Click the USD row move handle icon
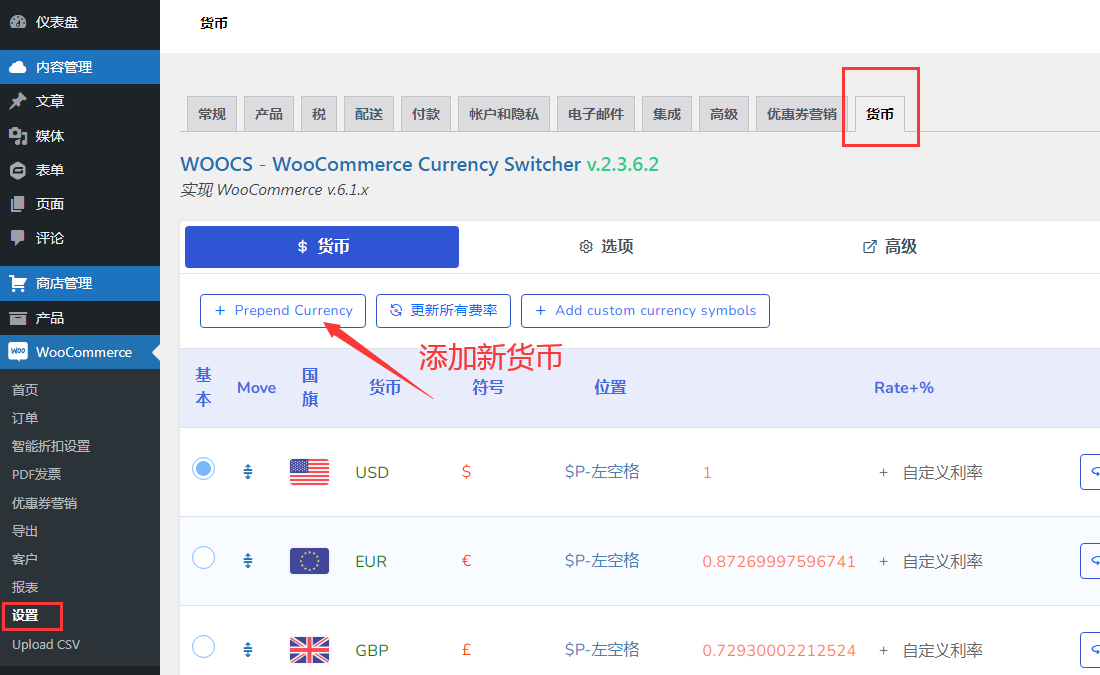 tap(248, 472)
